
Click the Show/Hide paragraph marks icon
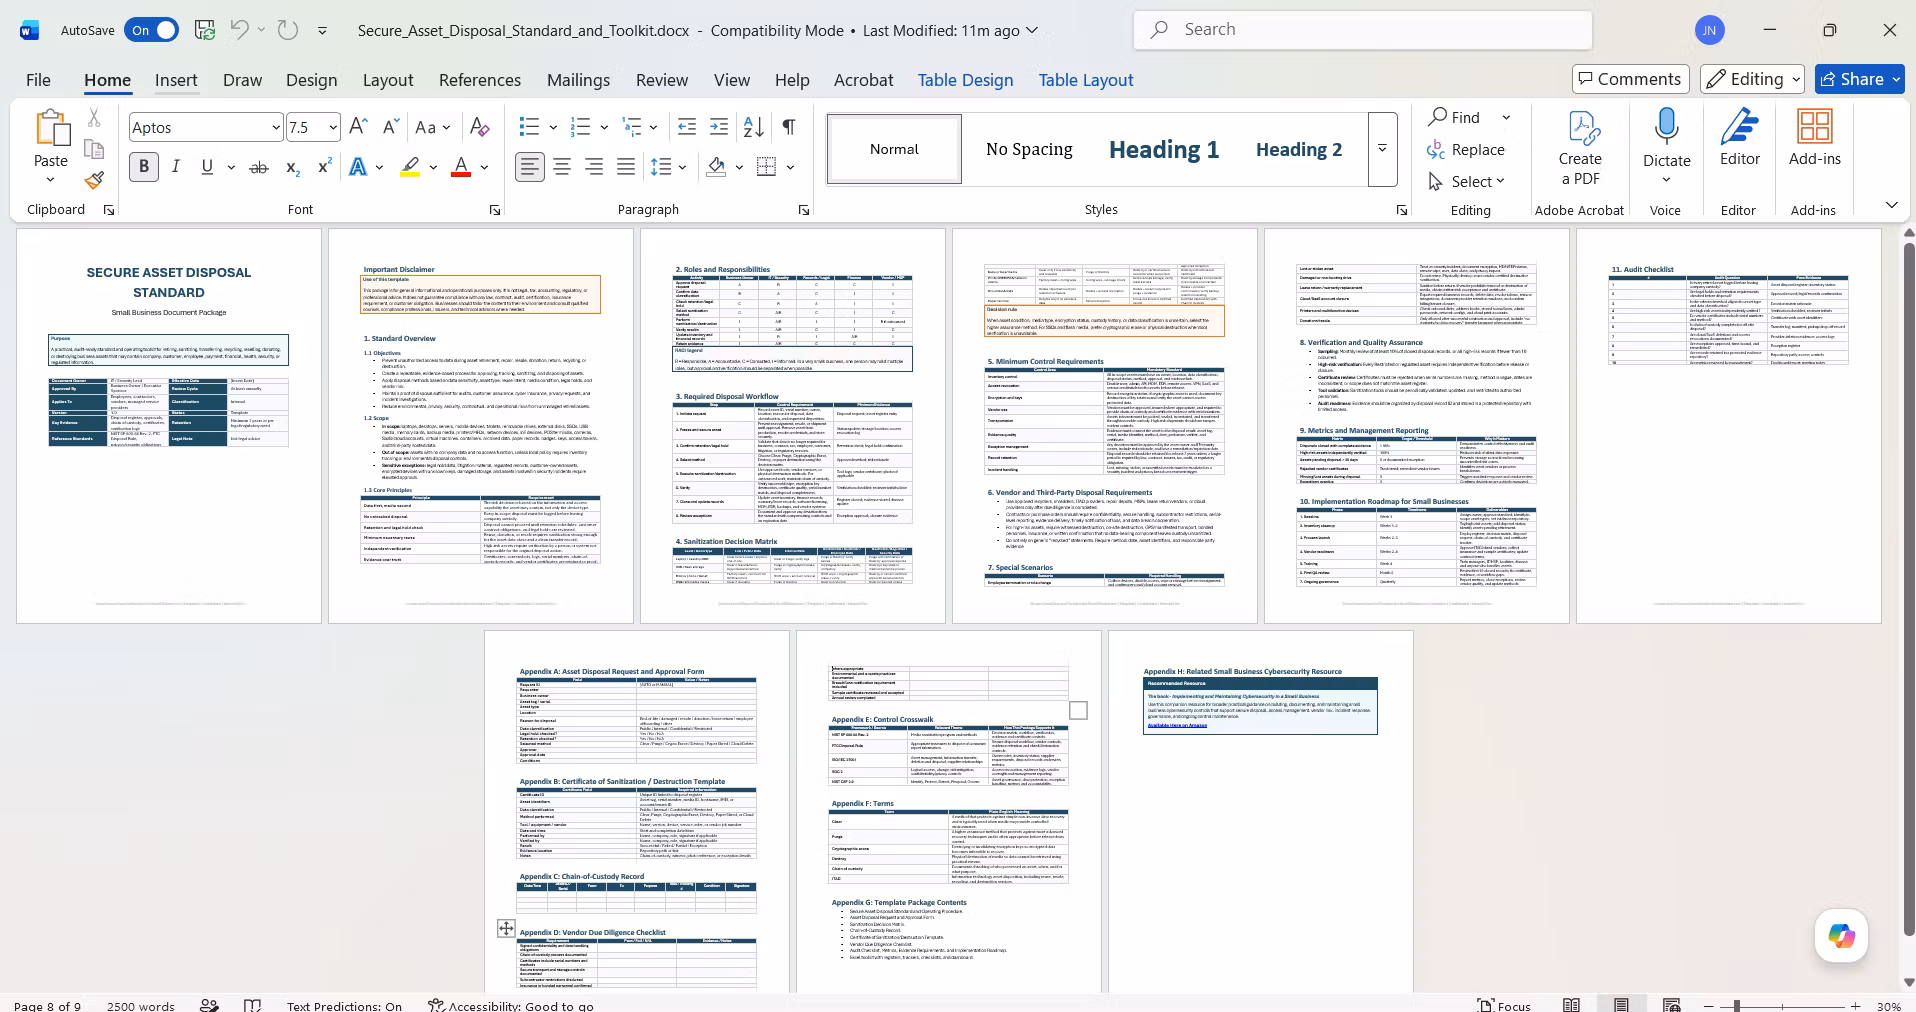(789, 127)
